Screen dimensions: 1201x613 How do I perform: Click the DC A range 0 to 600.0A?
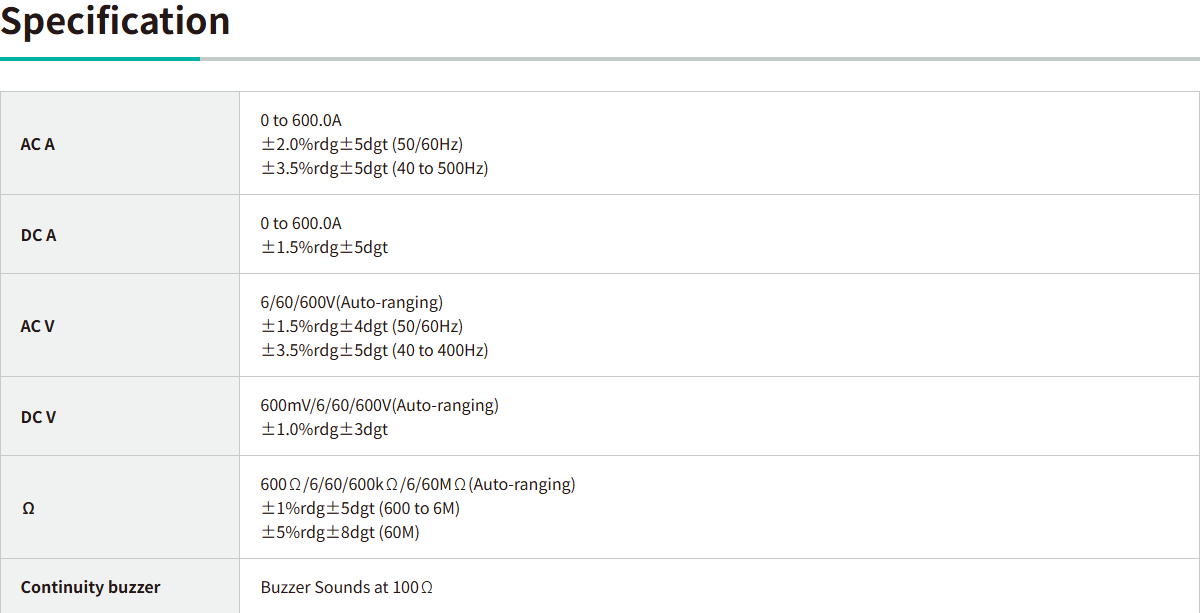(301, 223)
